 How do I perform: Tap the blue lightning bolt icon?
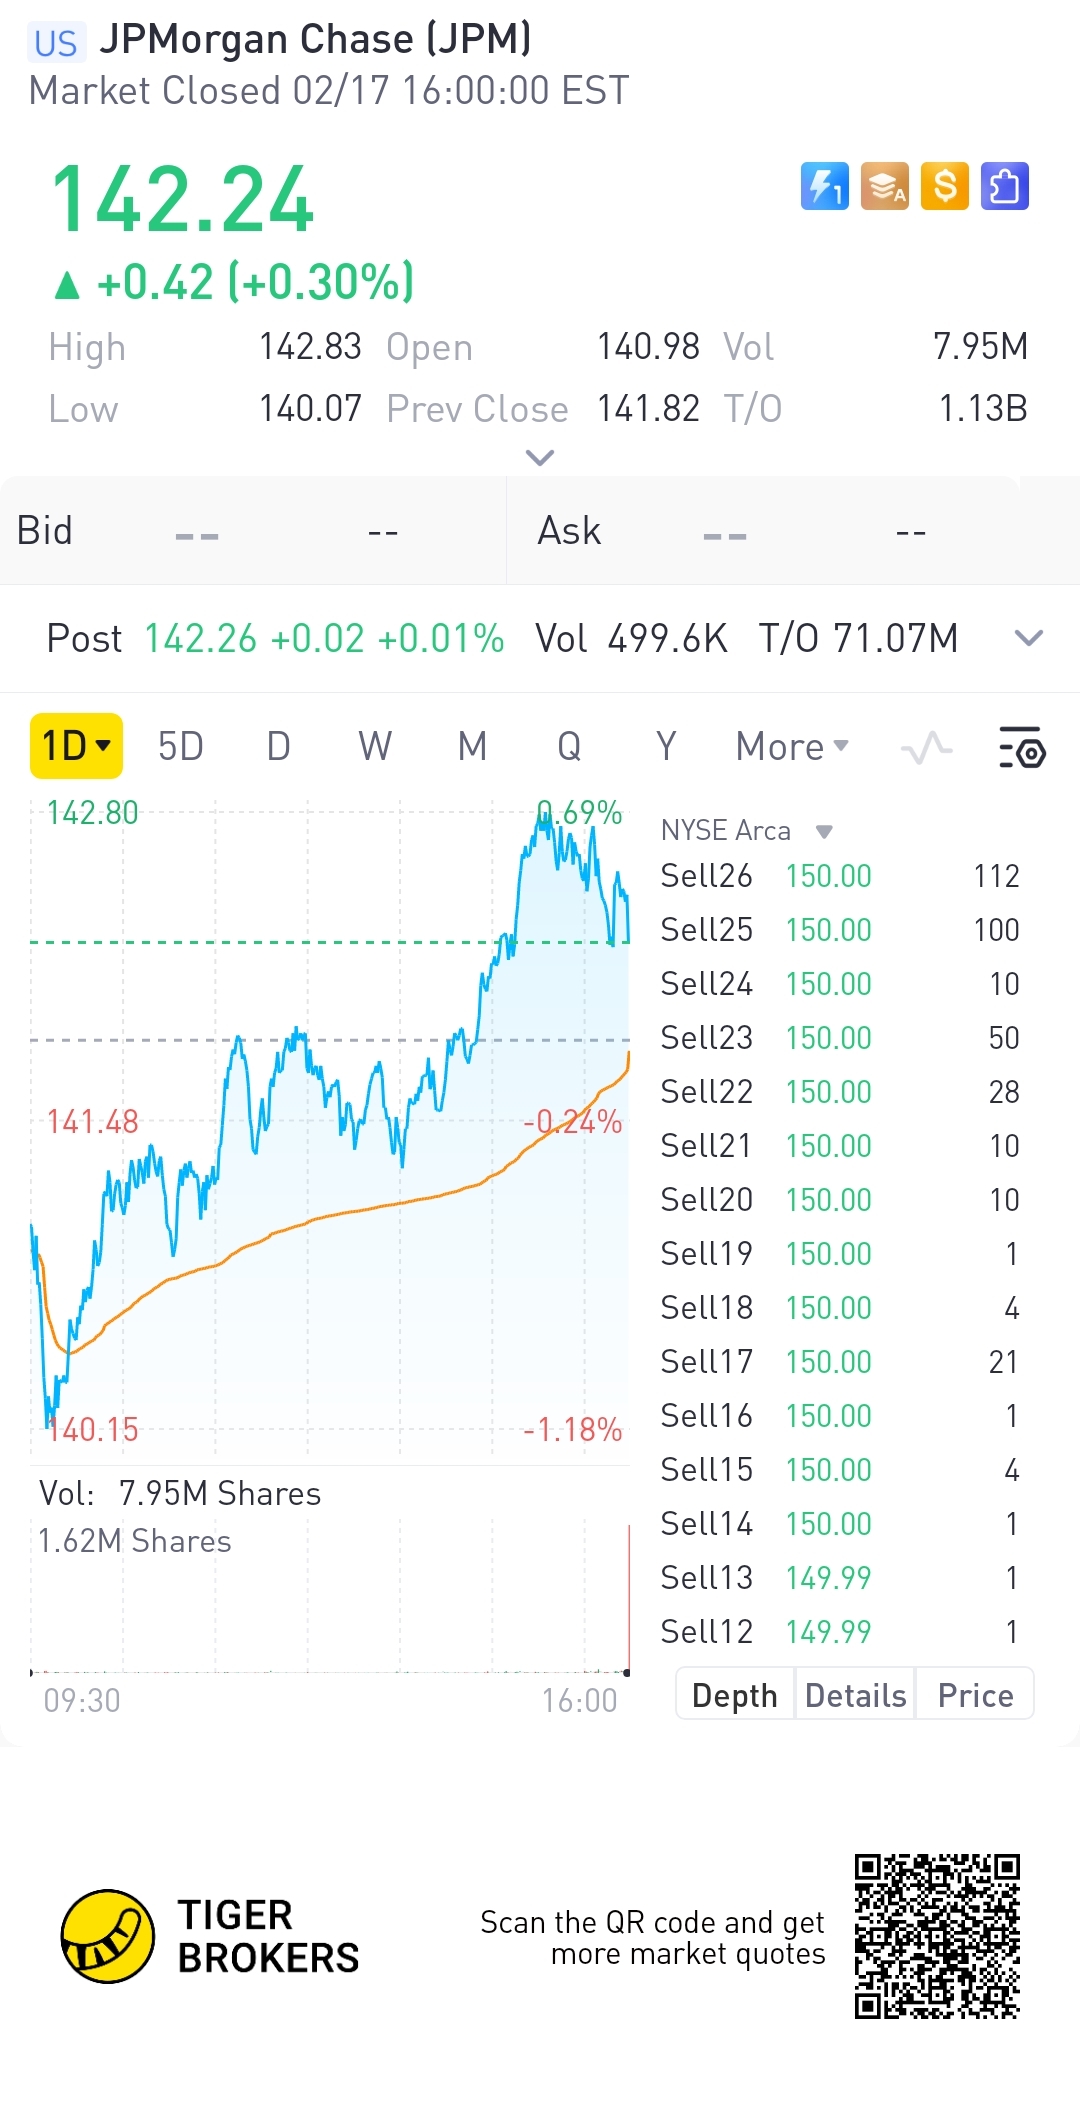click(x=824, y=186)
